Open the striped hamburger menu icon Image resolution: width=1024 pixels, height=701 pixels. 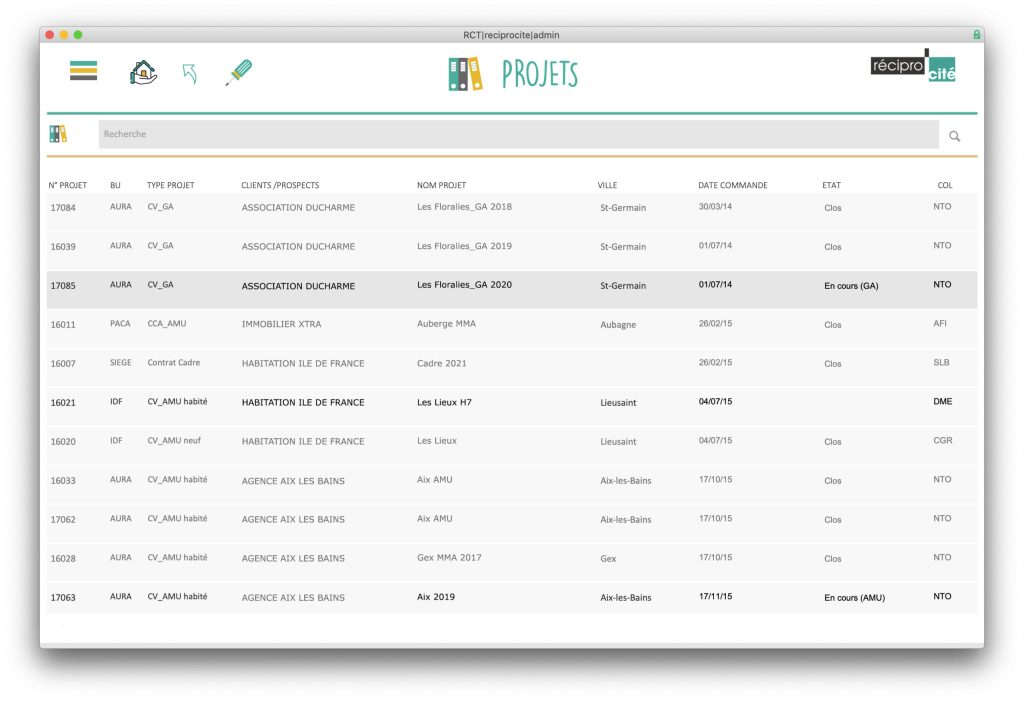coord(84,70)
